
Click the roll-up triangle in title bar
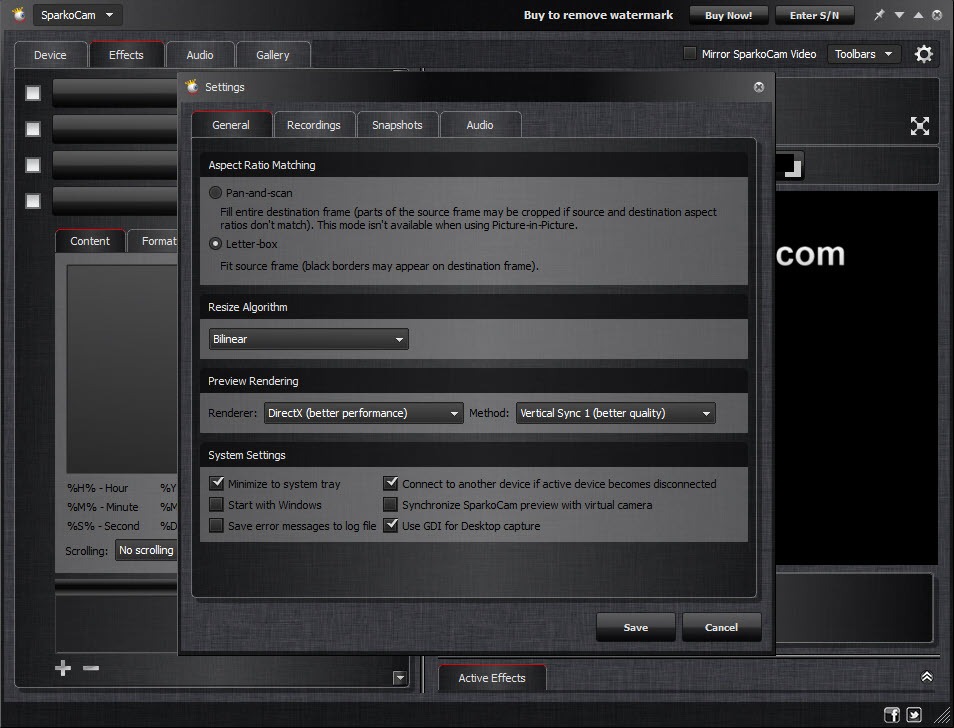[918, 15]
